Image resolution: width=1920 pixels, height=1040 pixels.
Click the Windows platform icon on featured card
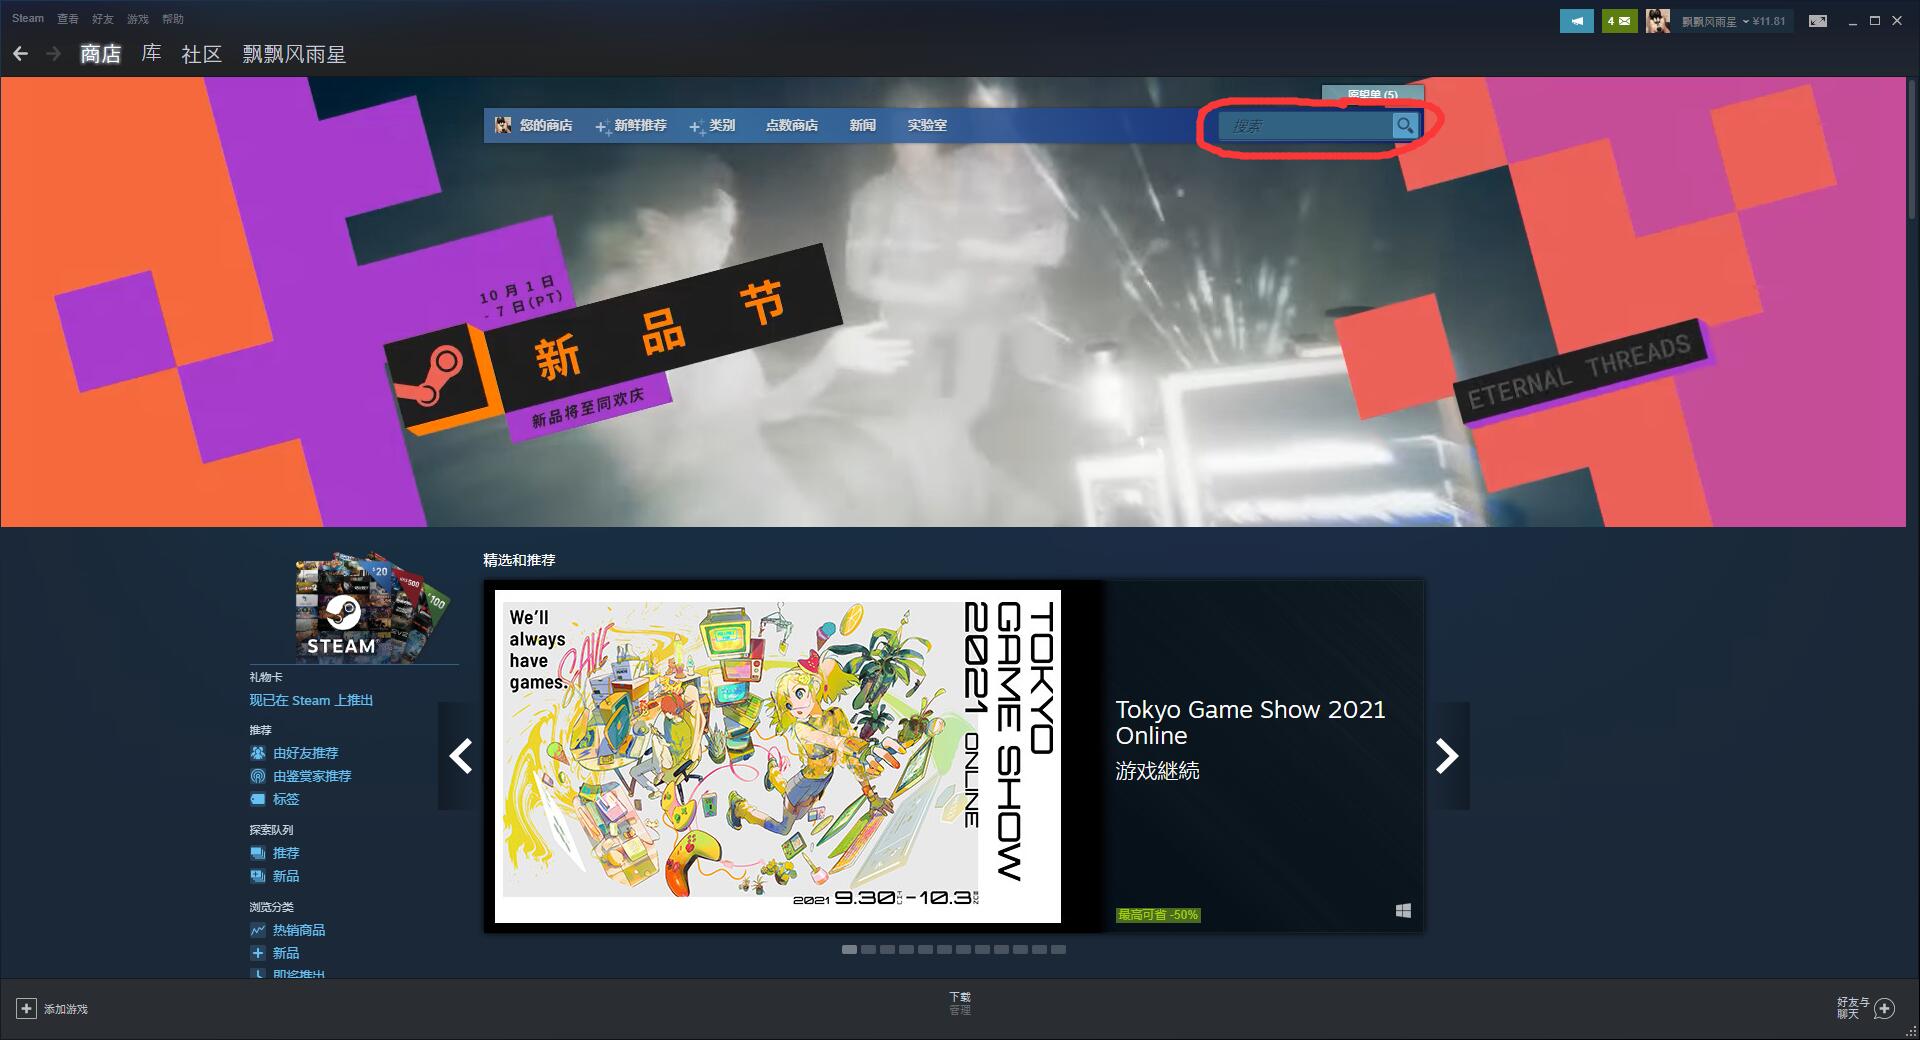coord(1403,911)
